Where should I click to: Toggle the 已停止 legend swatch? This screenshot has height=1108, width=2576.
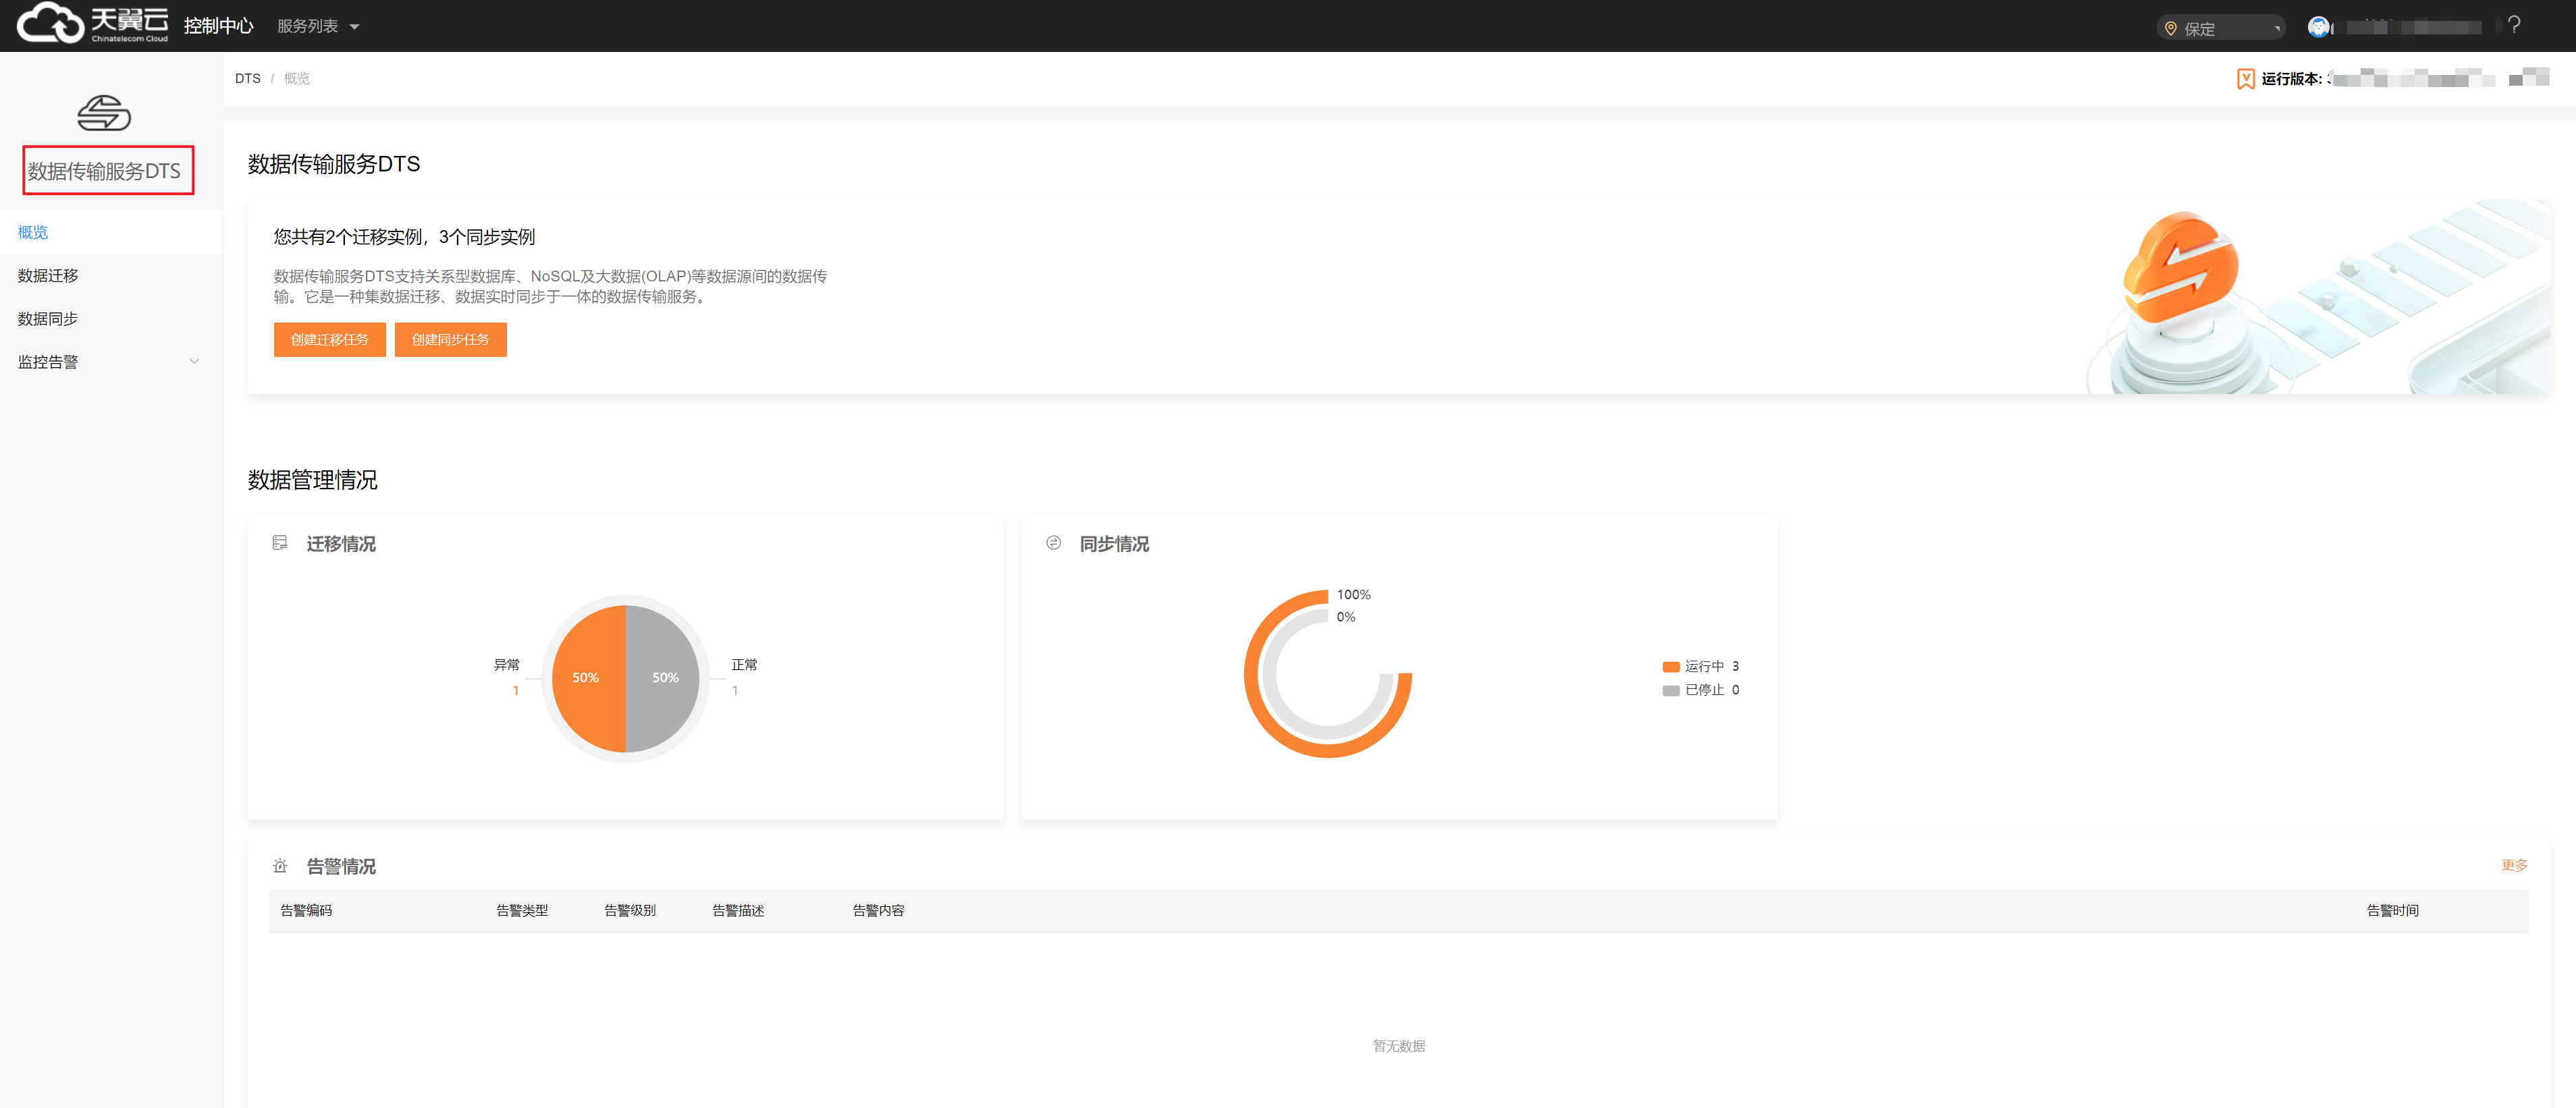(1671, 691)
